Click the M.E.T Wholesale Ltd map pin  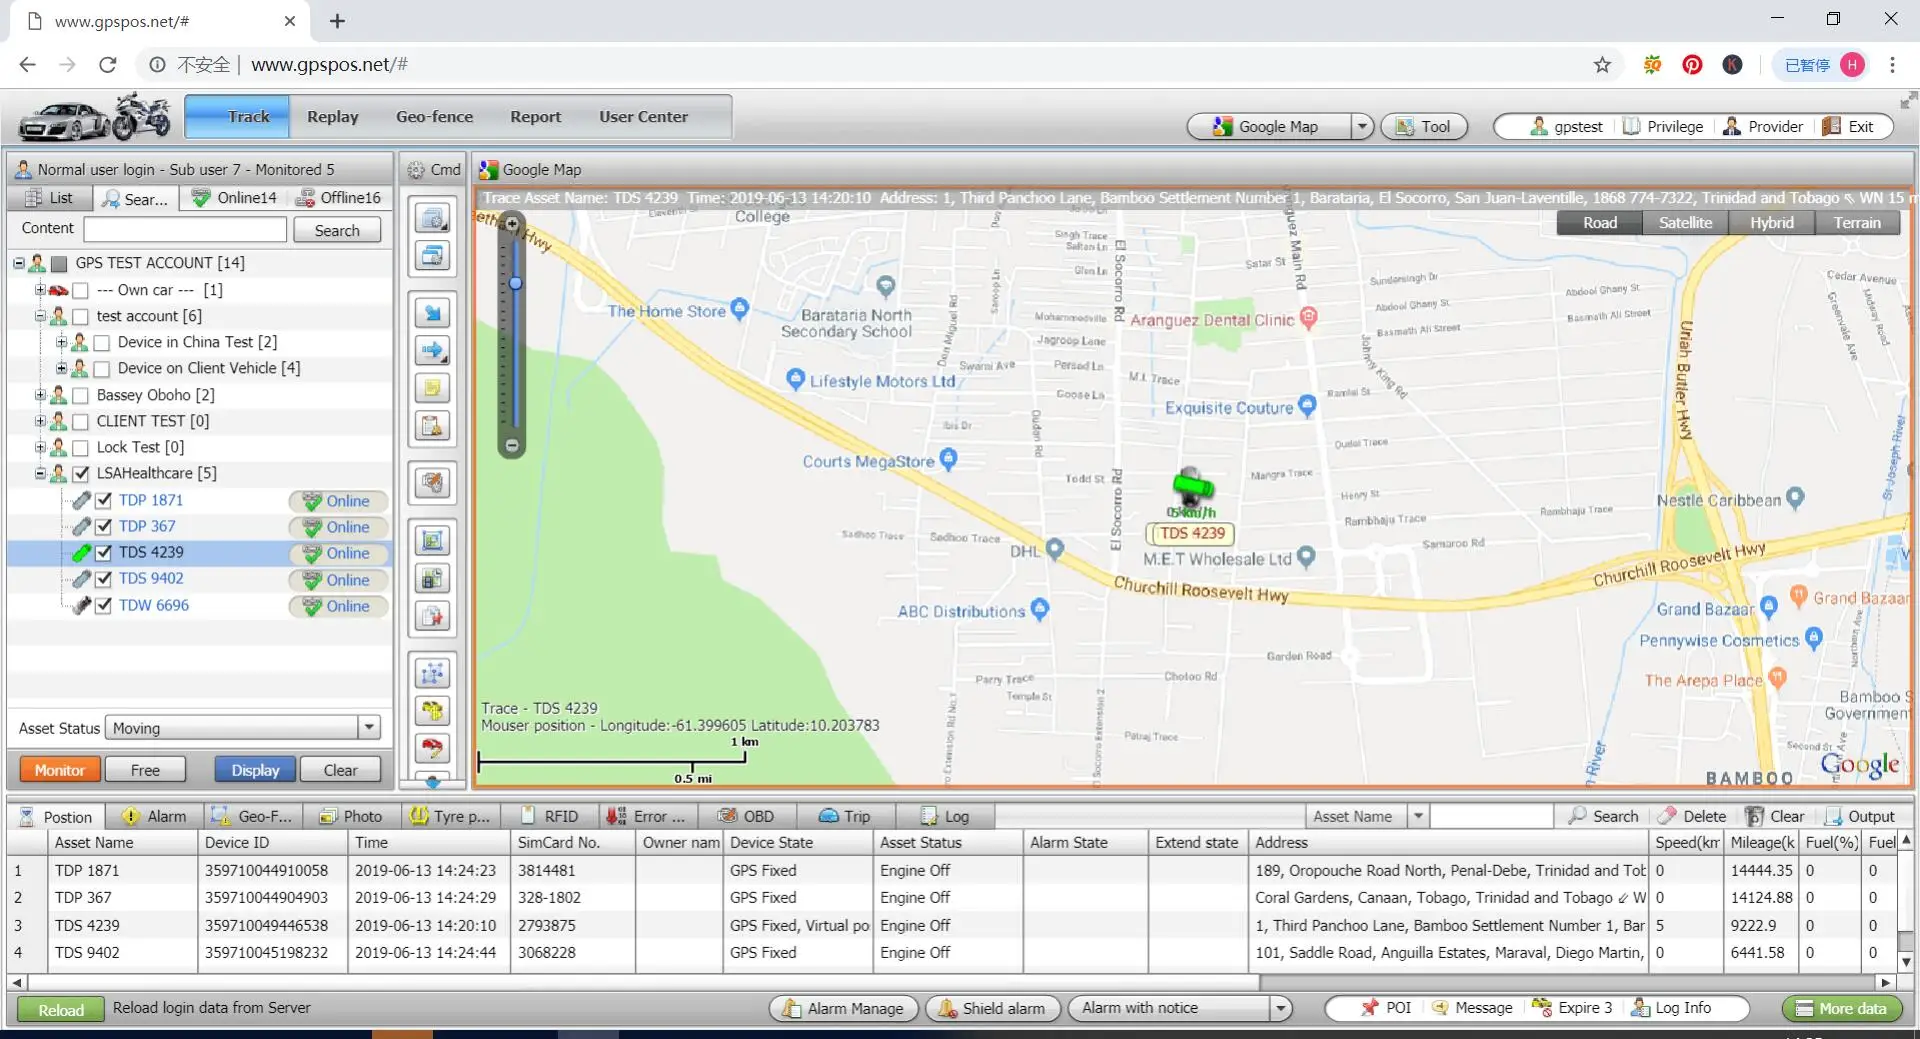(1306, 557)
